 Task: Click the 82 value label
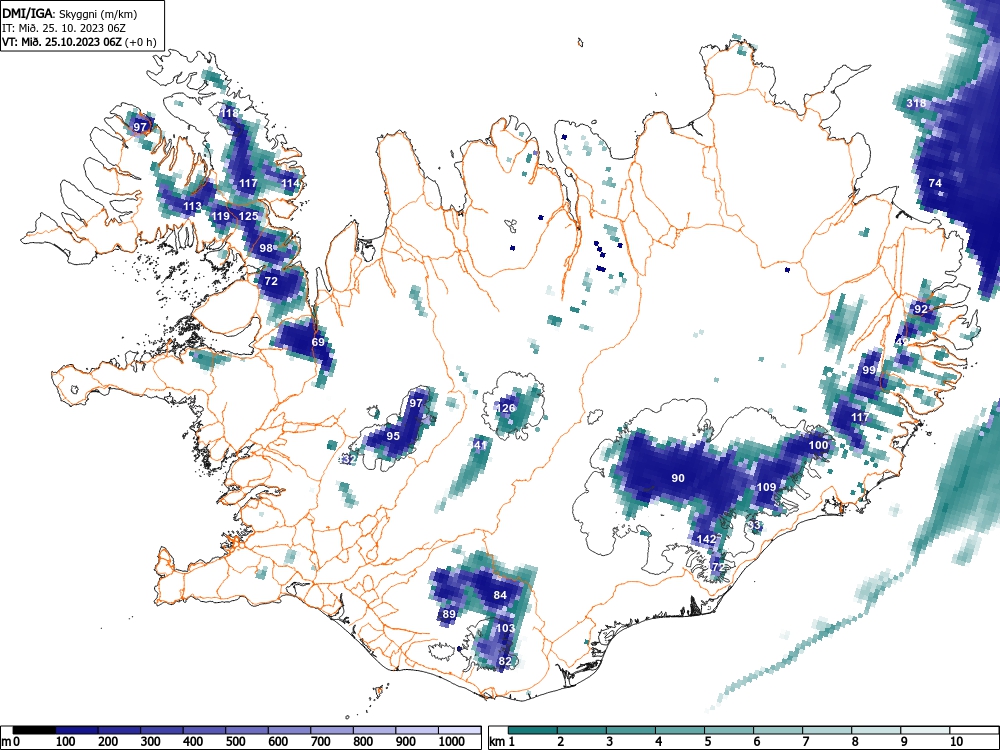(x=504, y=661)
